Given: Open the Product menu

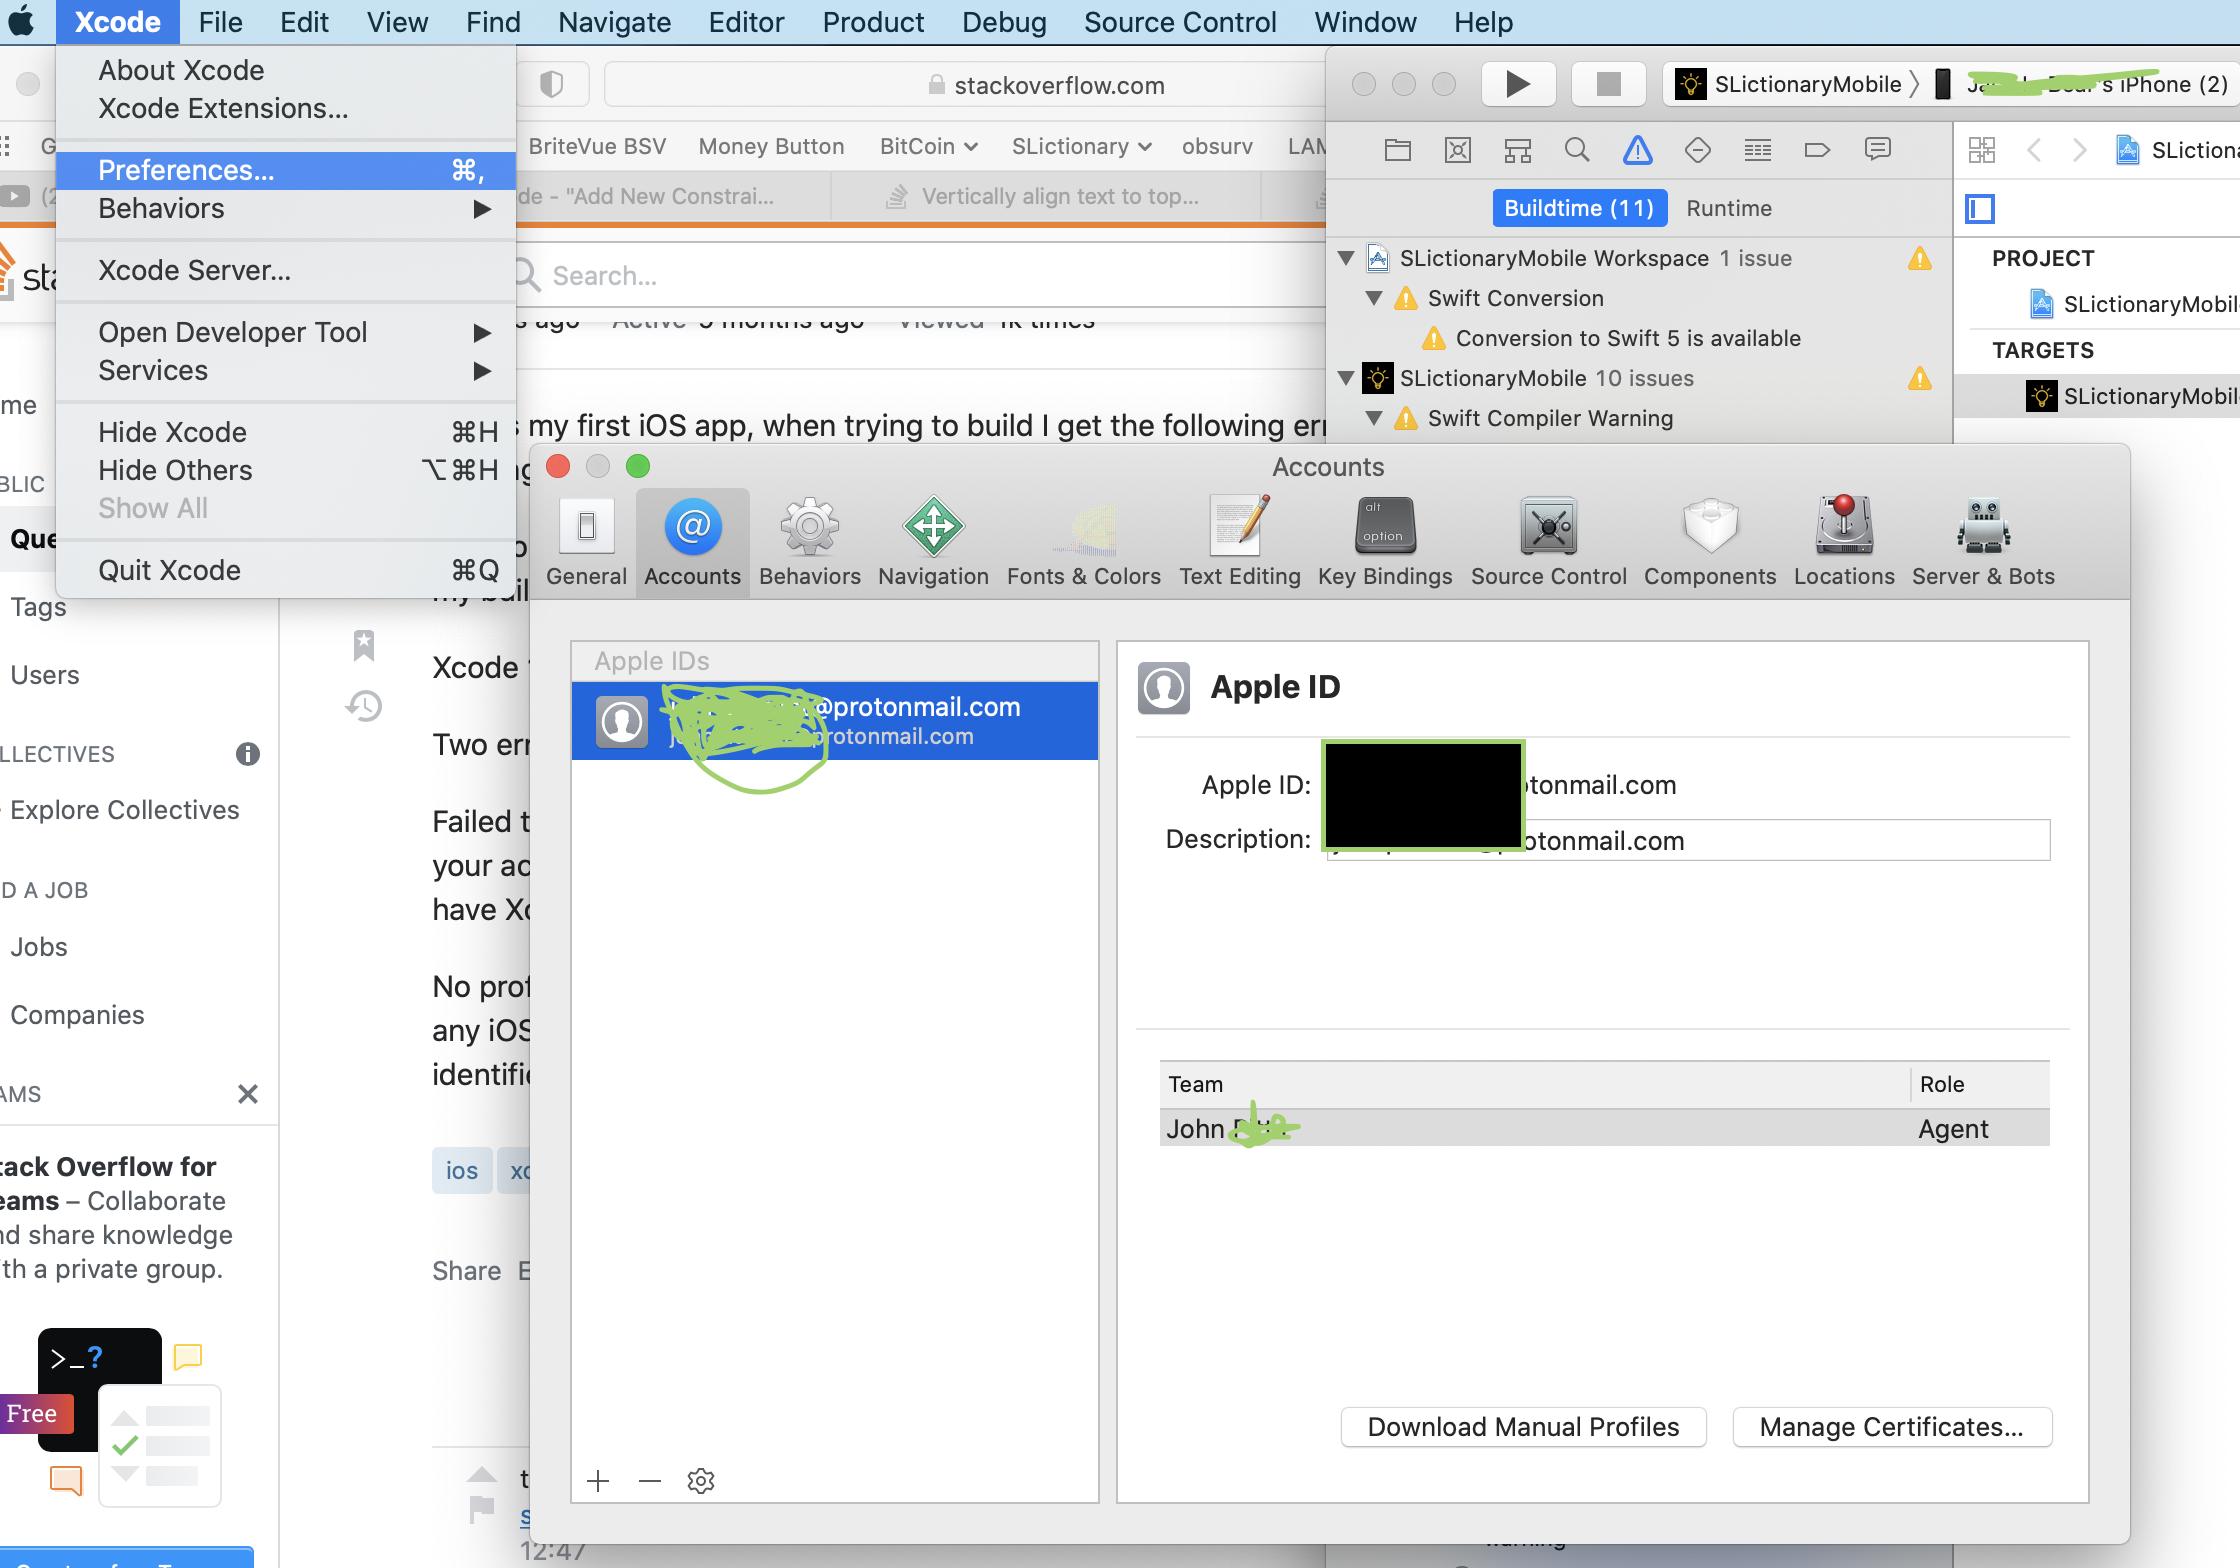Looking at the screenshot, I should point(873,22).
